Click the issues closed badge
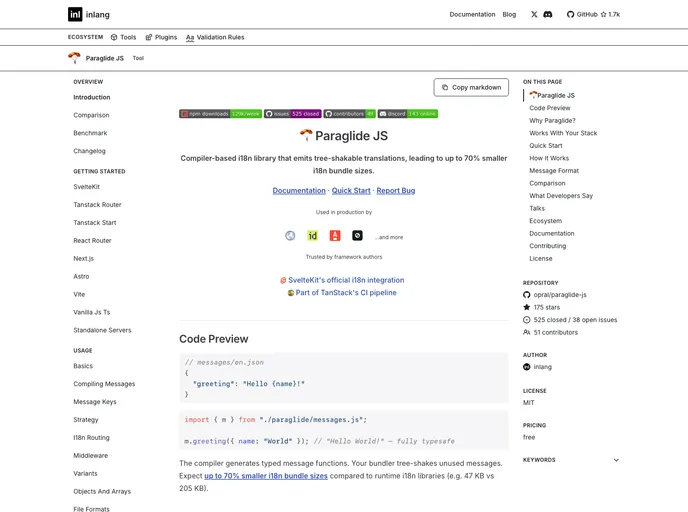This screenshot has height=512, width=688. (x=292, y=114)
